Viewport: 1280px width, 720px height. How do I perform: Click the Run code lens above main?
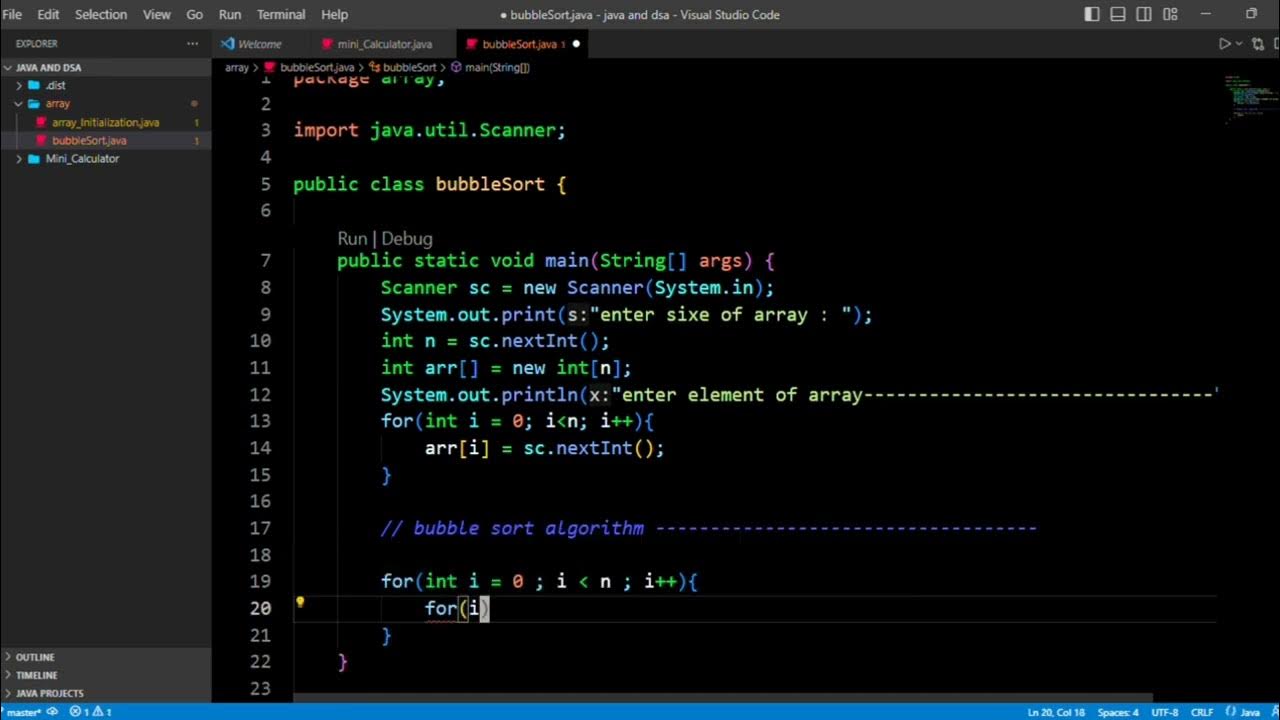tap(352, 239)
